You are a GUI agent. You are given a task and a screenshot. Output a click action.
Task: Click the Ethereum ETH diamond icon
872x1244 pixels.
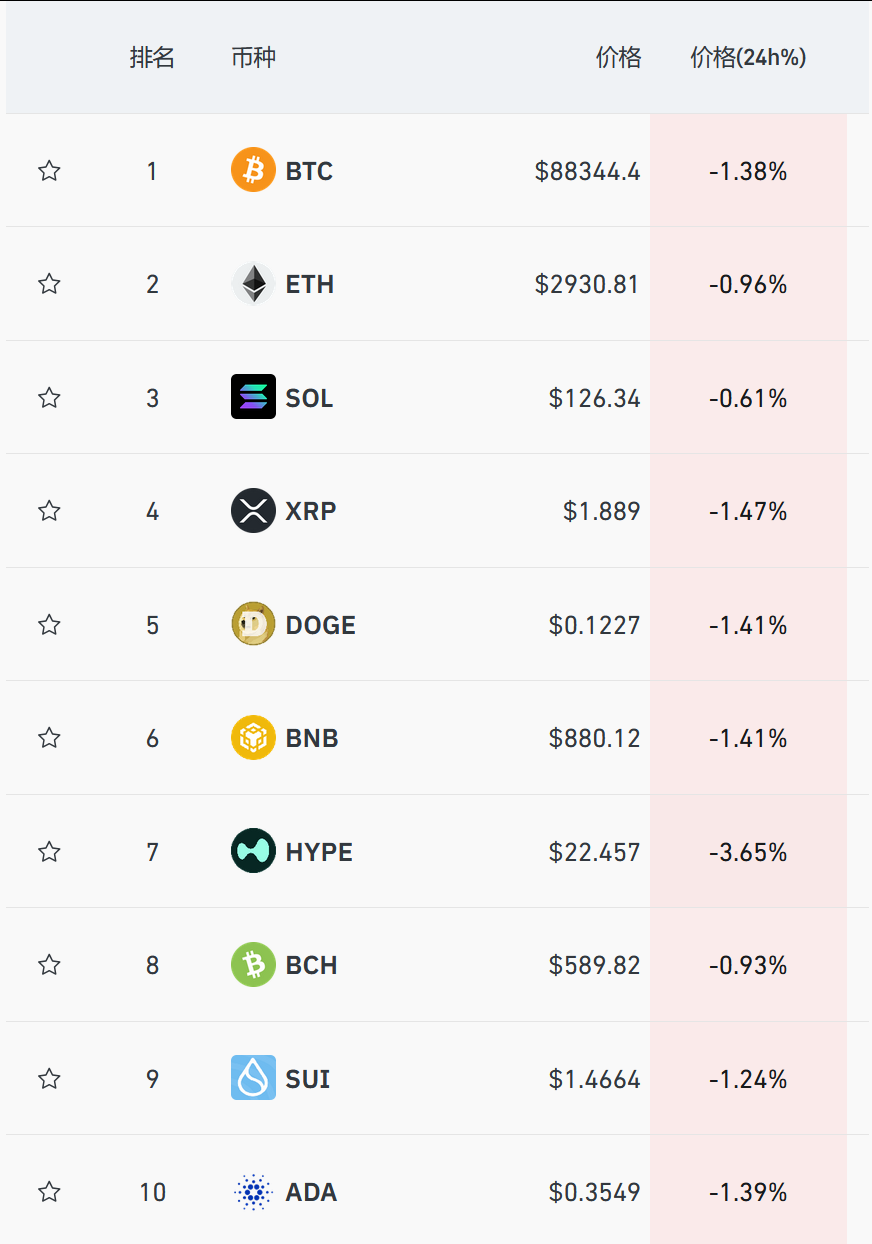(253, 284)
